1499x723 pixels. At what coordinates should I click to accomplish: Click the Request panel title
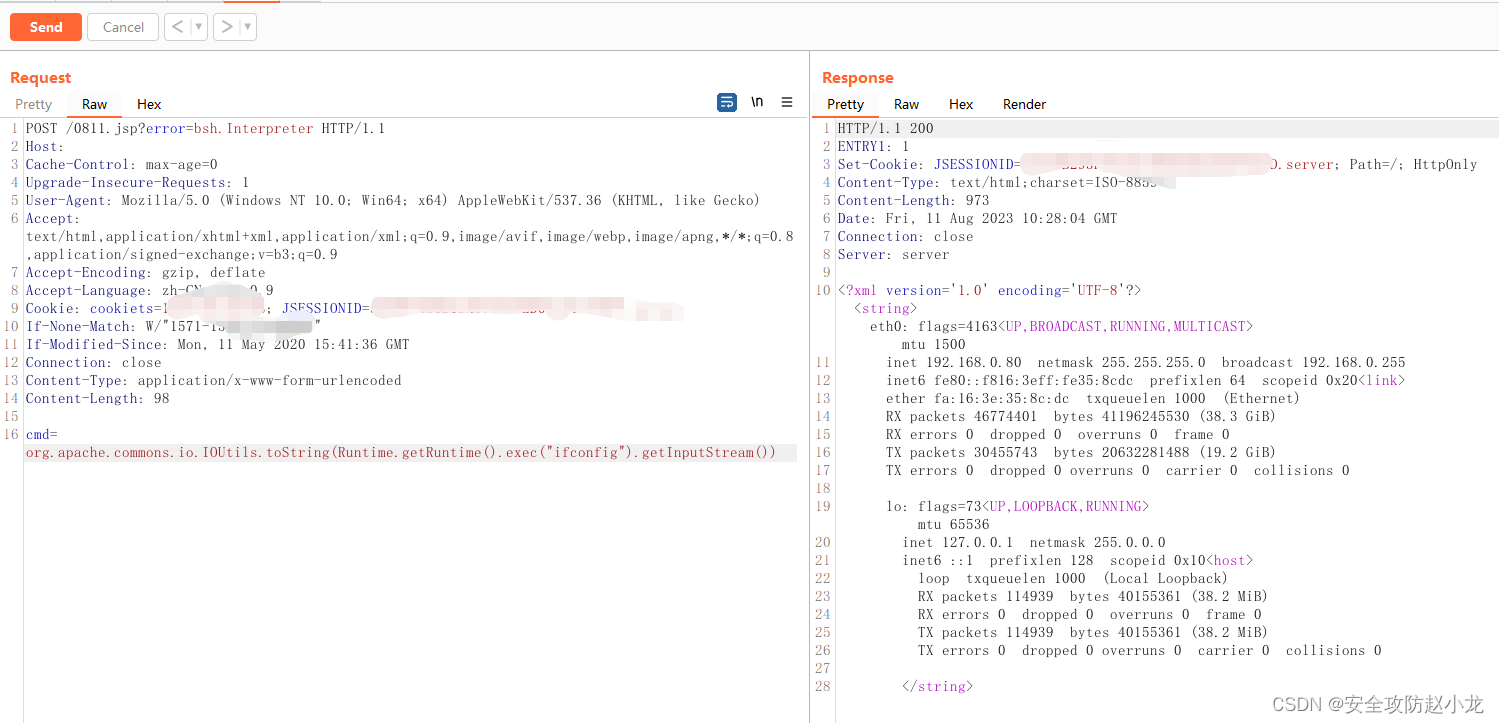(x=41, y=78)
